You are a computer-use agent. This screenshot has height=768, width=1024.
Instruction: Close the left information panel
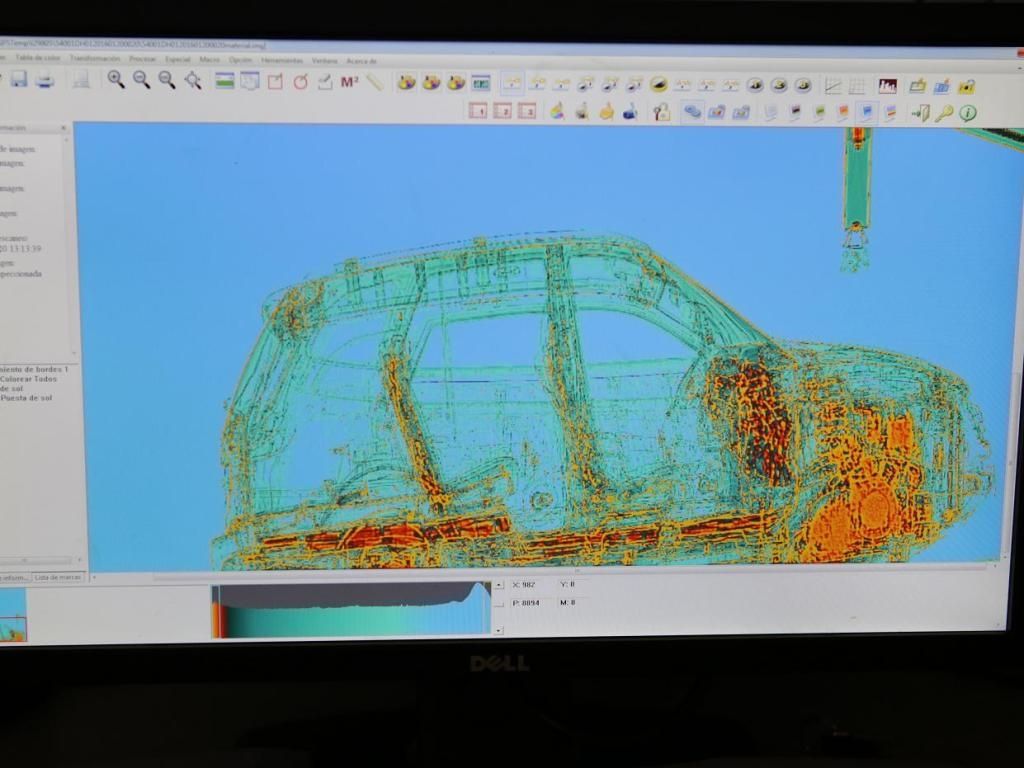coord(64,128)
